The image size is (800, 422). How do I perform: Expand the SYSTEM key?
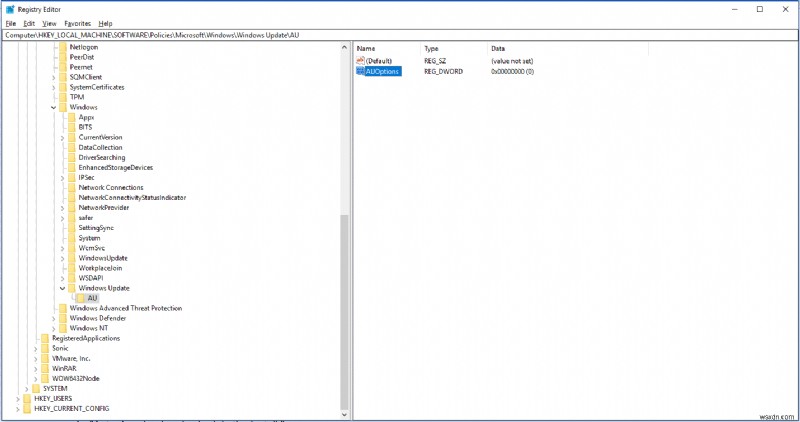point(27,389)
